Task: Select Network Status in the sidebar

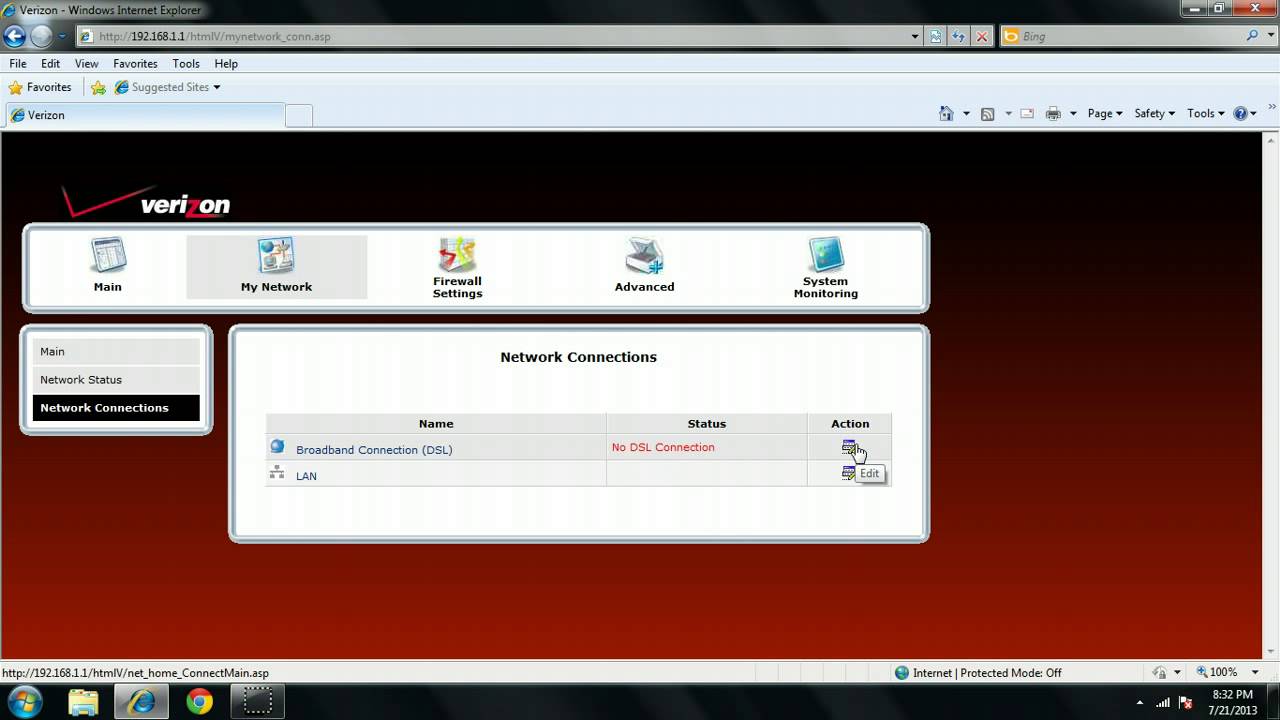Action: click(116, 379)
